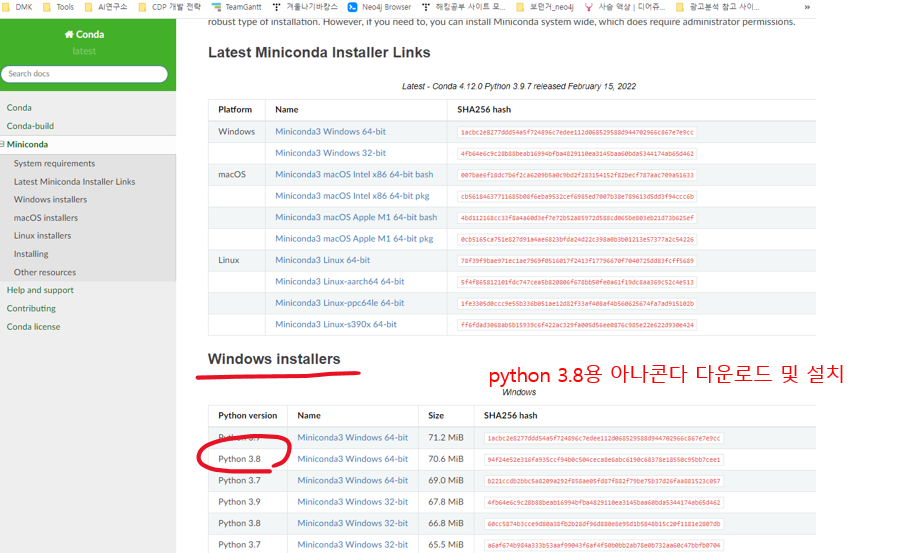Download latest Miniconda3 Windows 32-bit in top table
914x553 pixels.
pyautogui.click(x=331, y=153)
